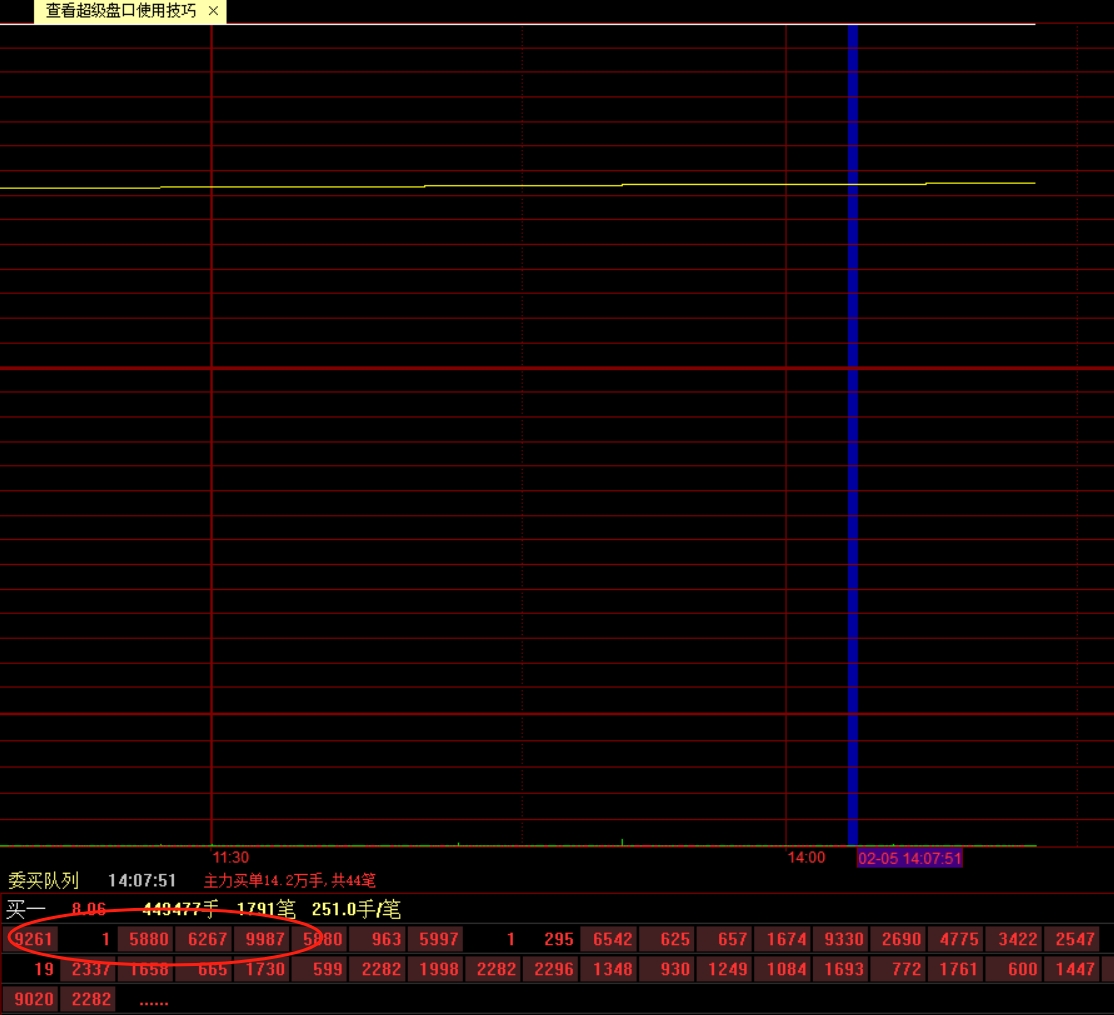Select queue cell 1998
The width and height of the screenshot is (1114, 1015).
click(x=436, y=969)
